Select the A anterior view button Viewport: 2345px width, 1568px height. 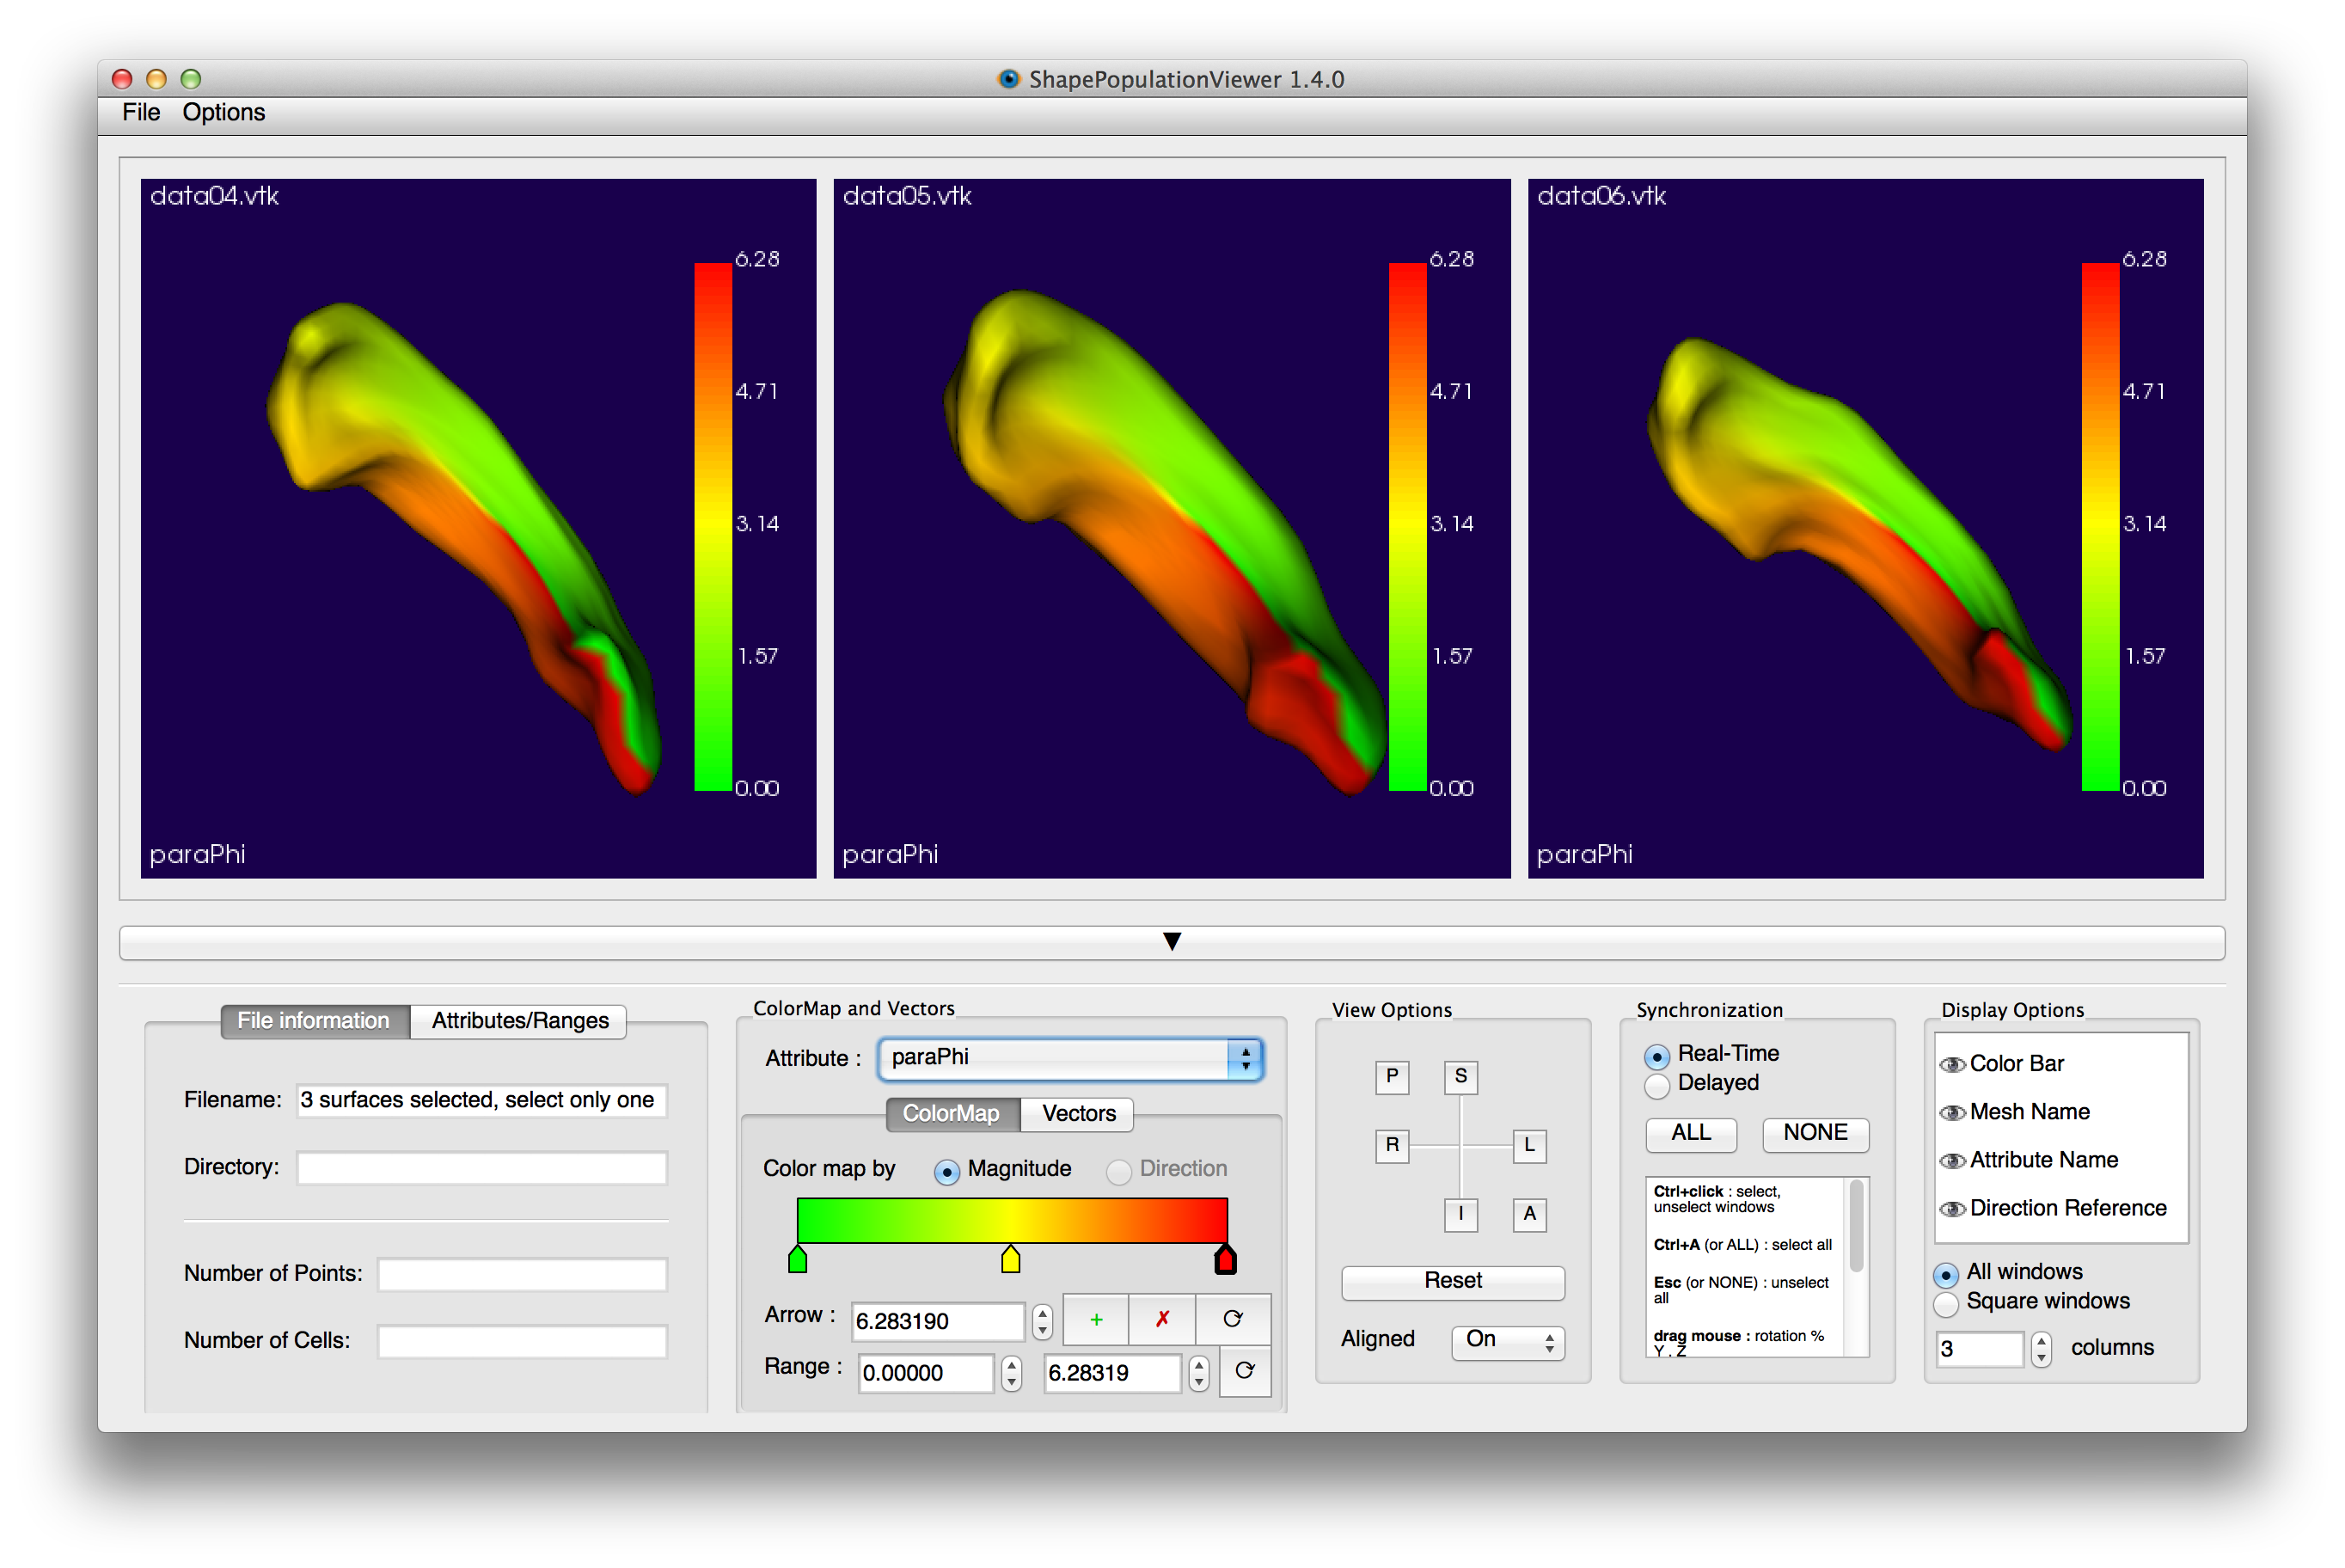pos(1529,1215)
